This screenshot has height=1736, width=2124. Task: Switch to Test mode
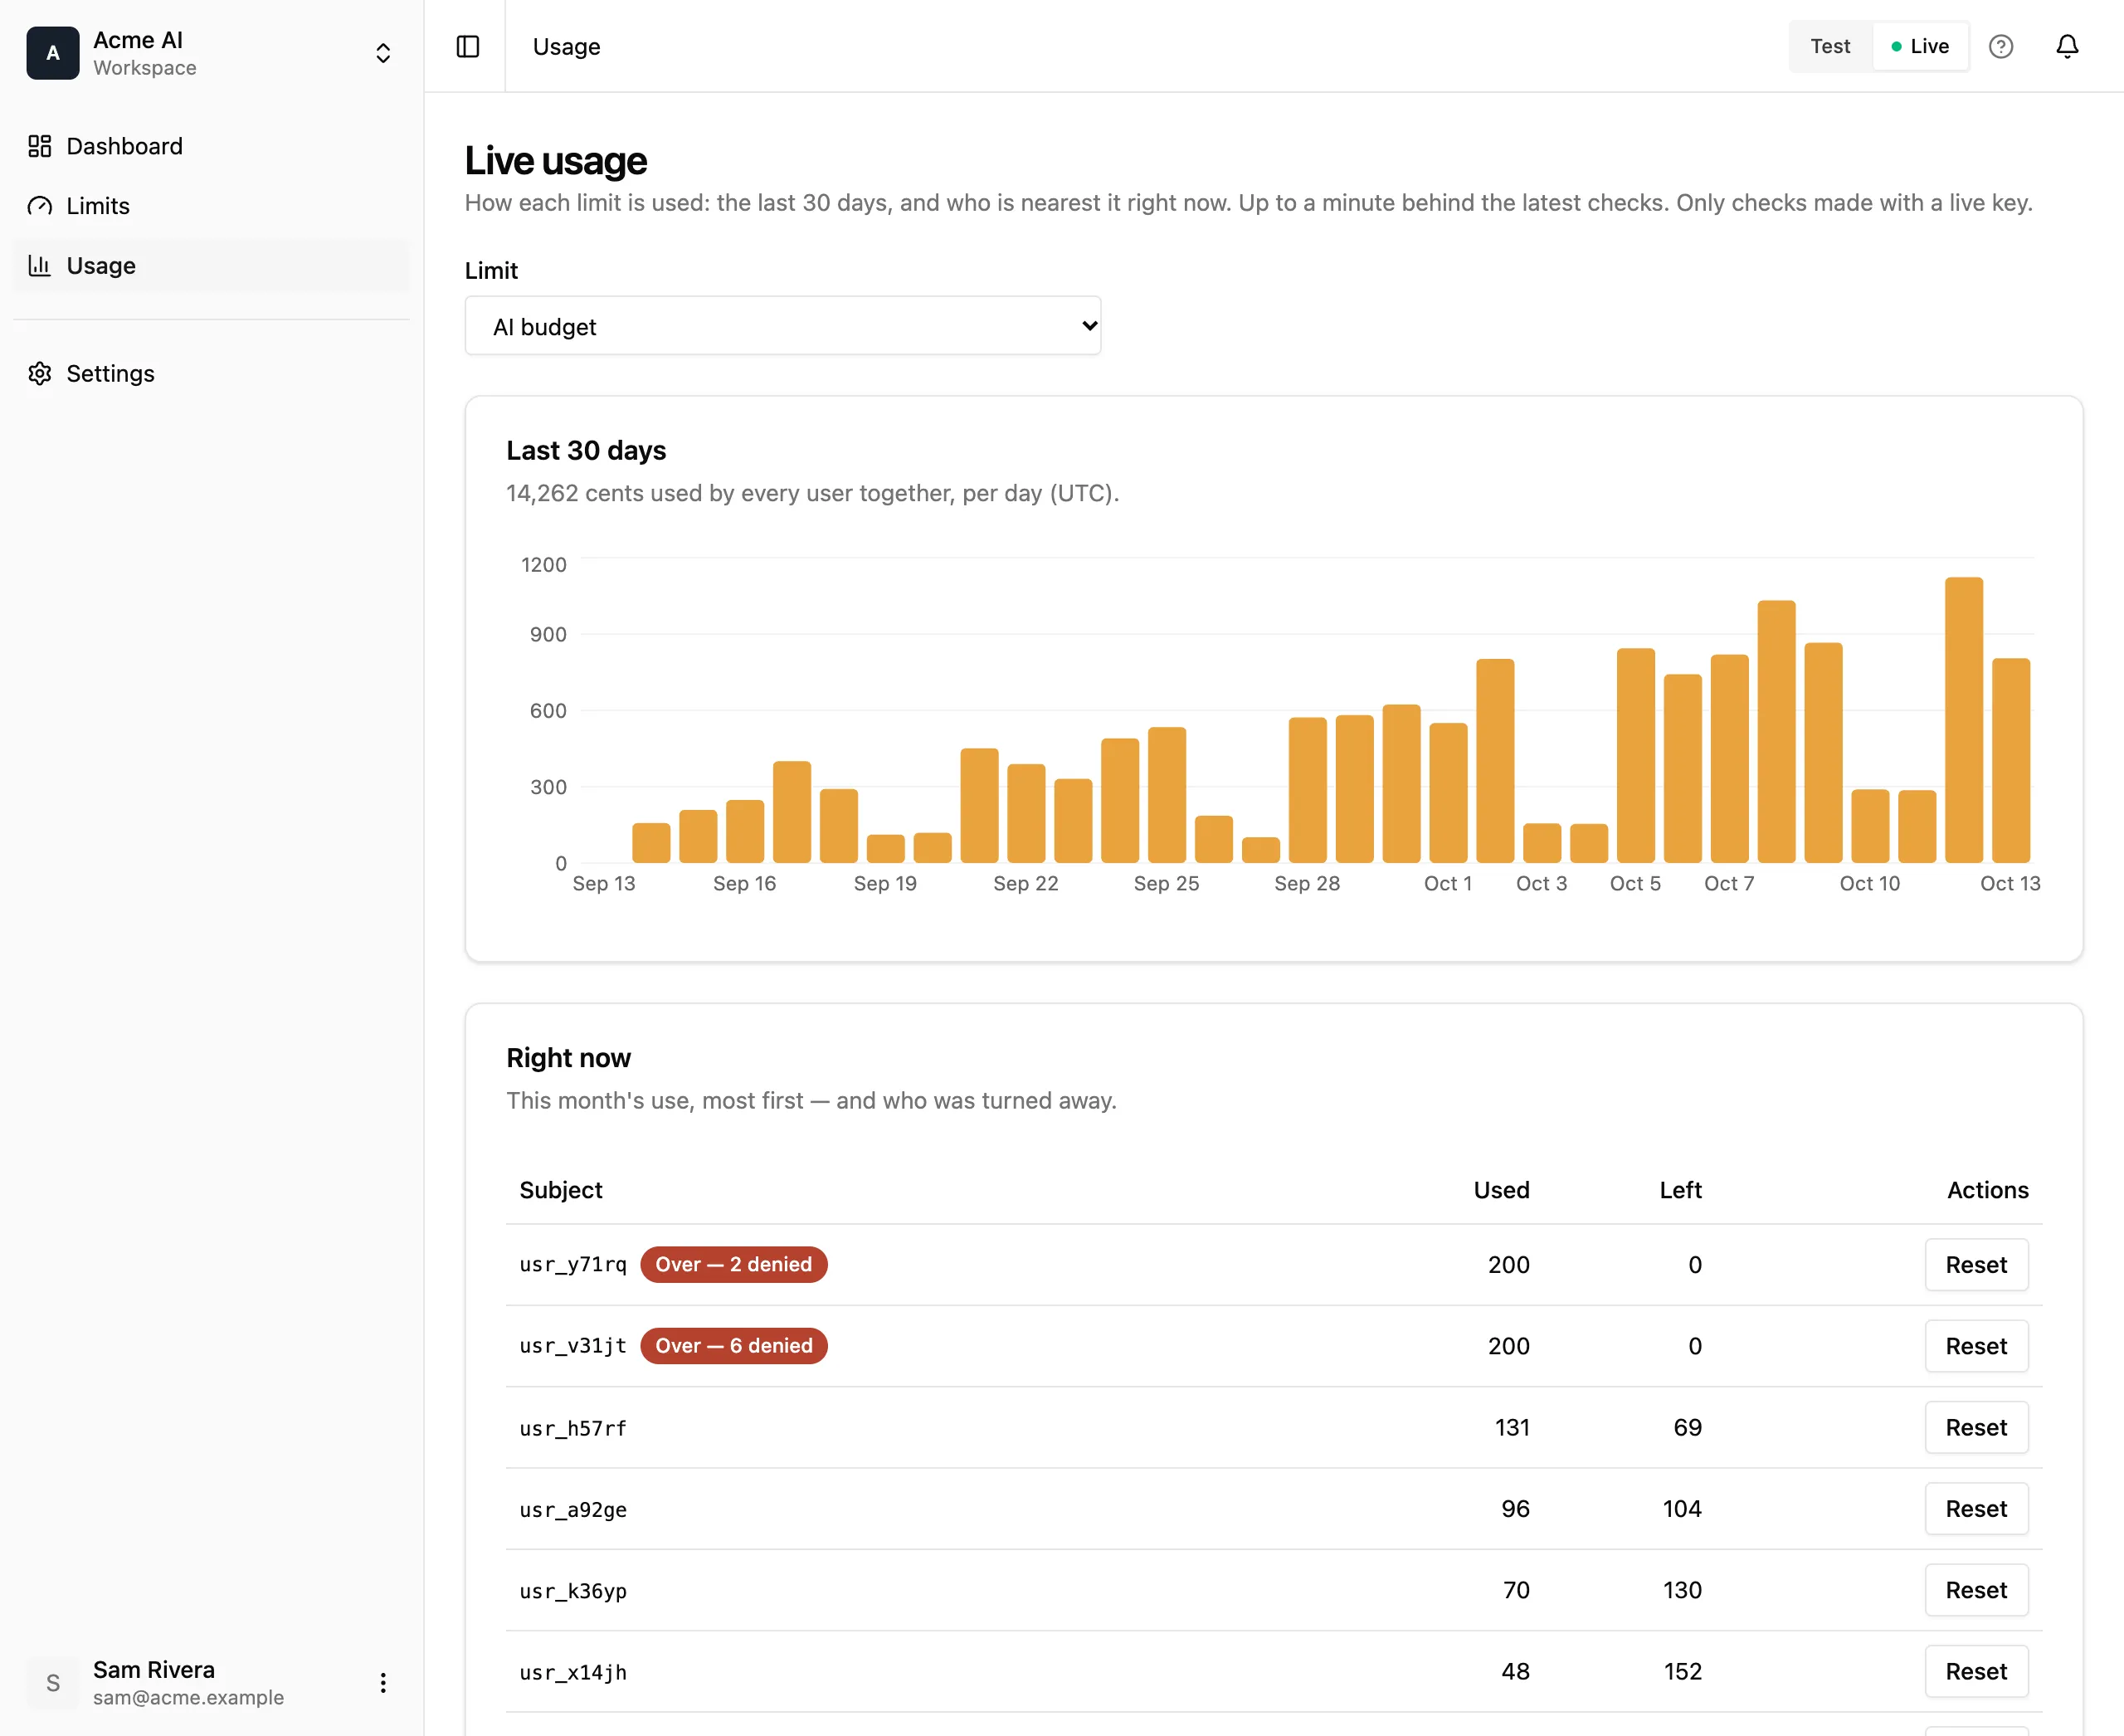pos(1830,47)
